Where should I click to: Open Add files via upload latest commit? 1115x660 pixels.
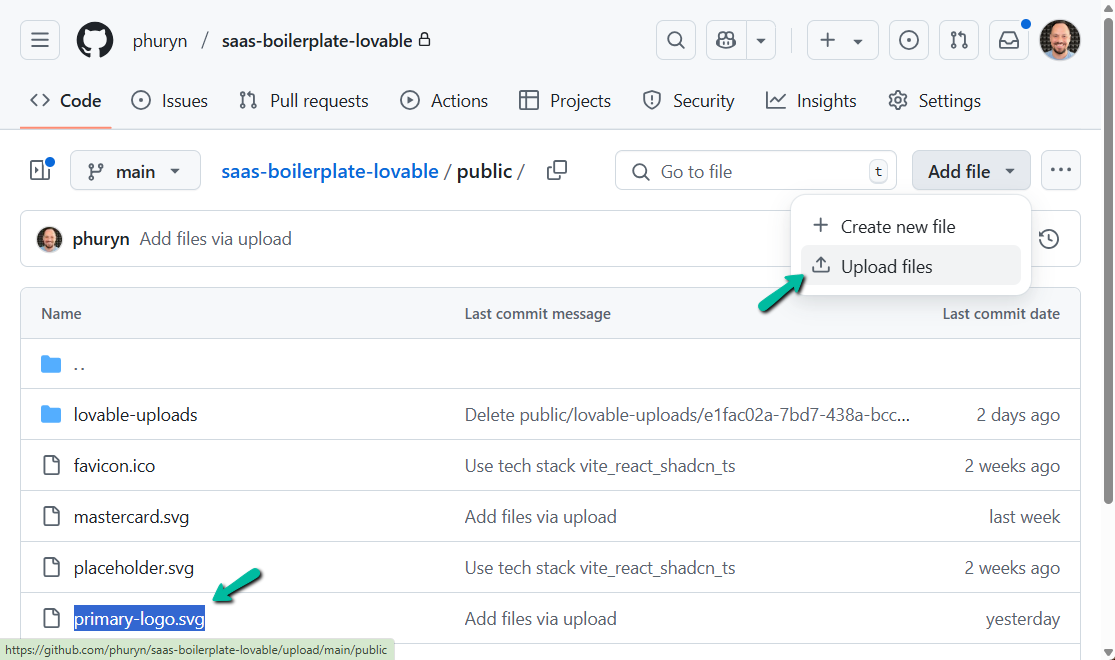pyautogui.click(x=215, y=239)
